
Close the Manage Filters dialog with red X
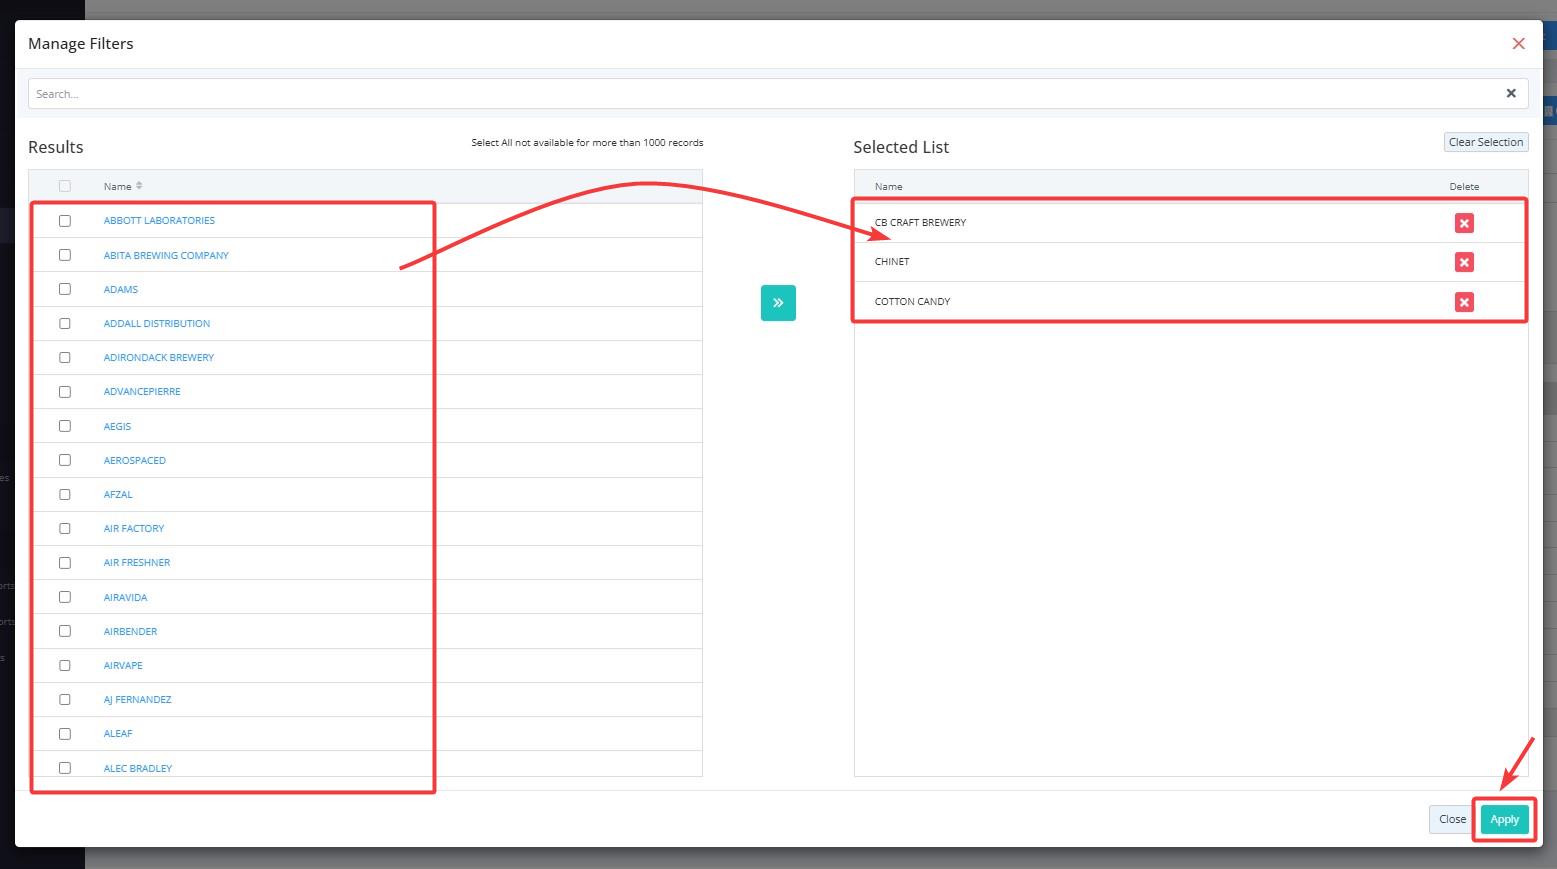tap(1518, 43)
